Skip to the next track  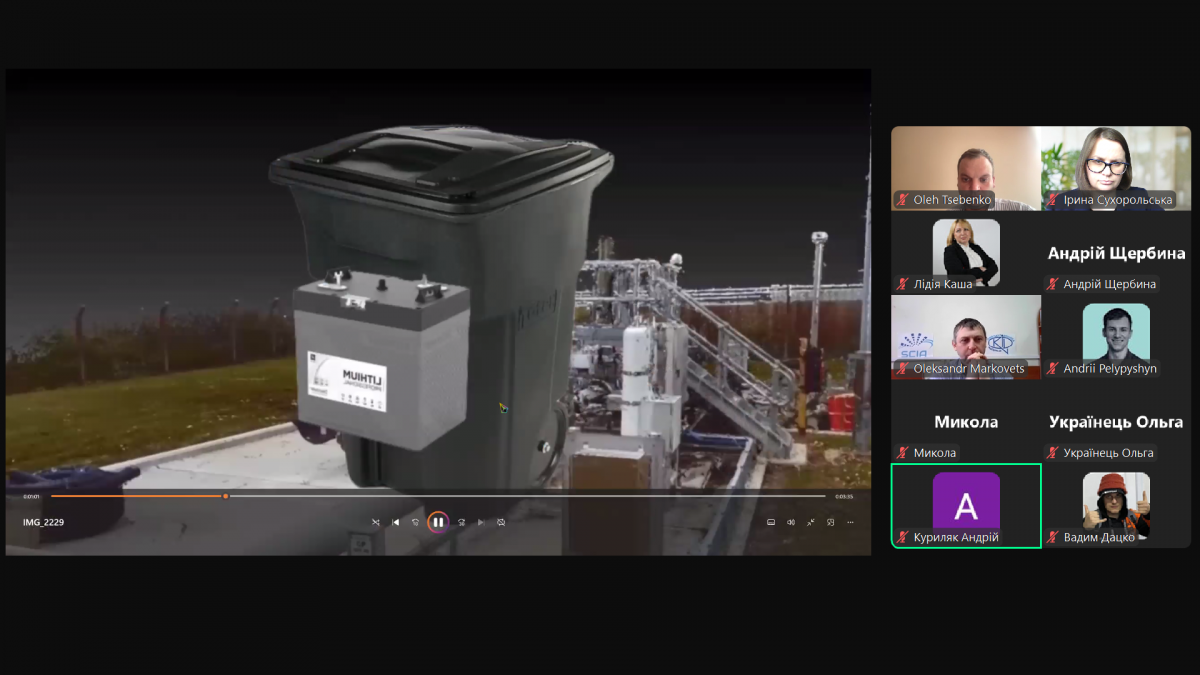coord(481,522)
